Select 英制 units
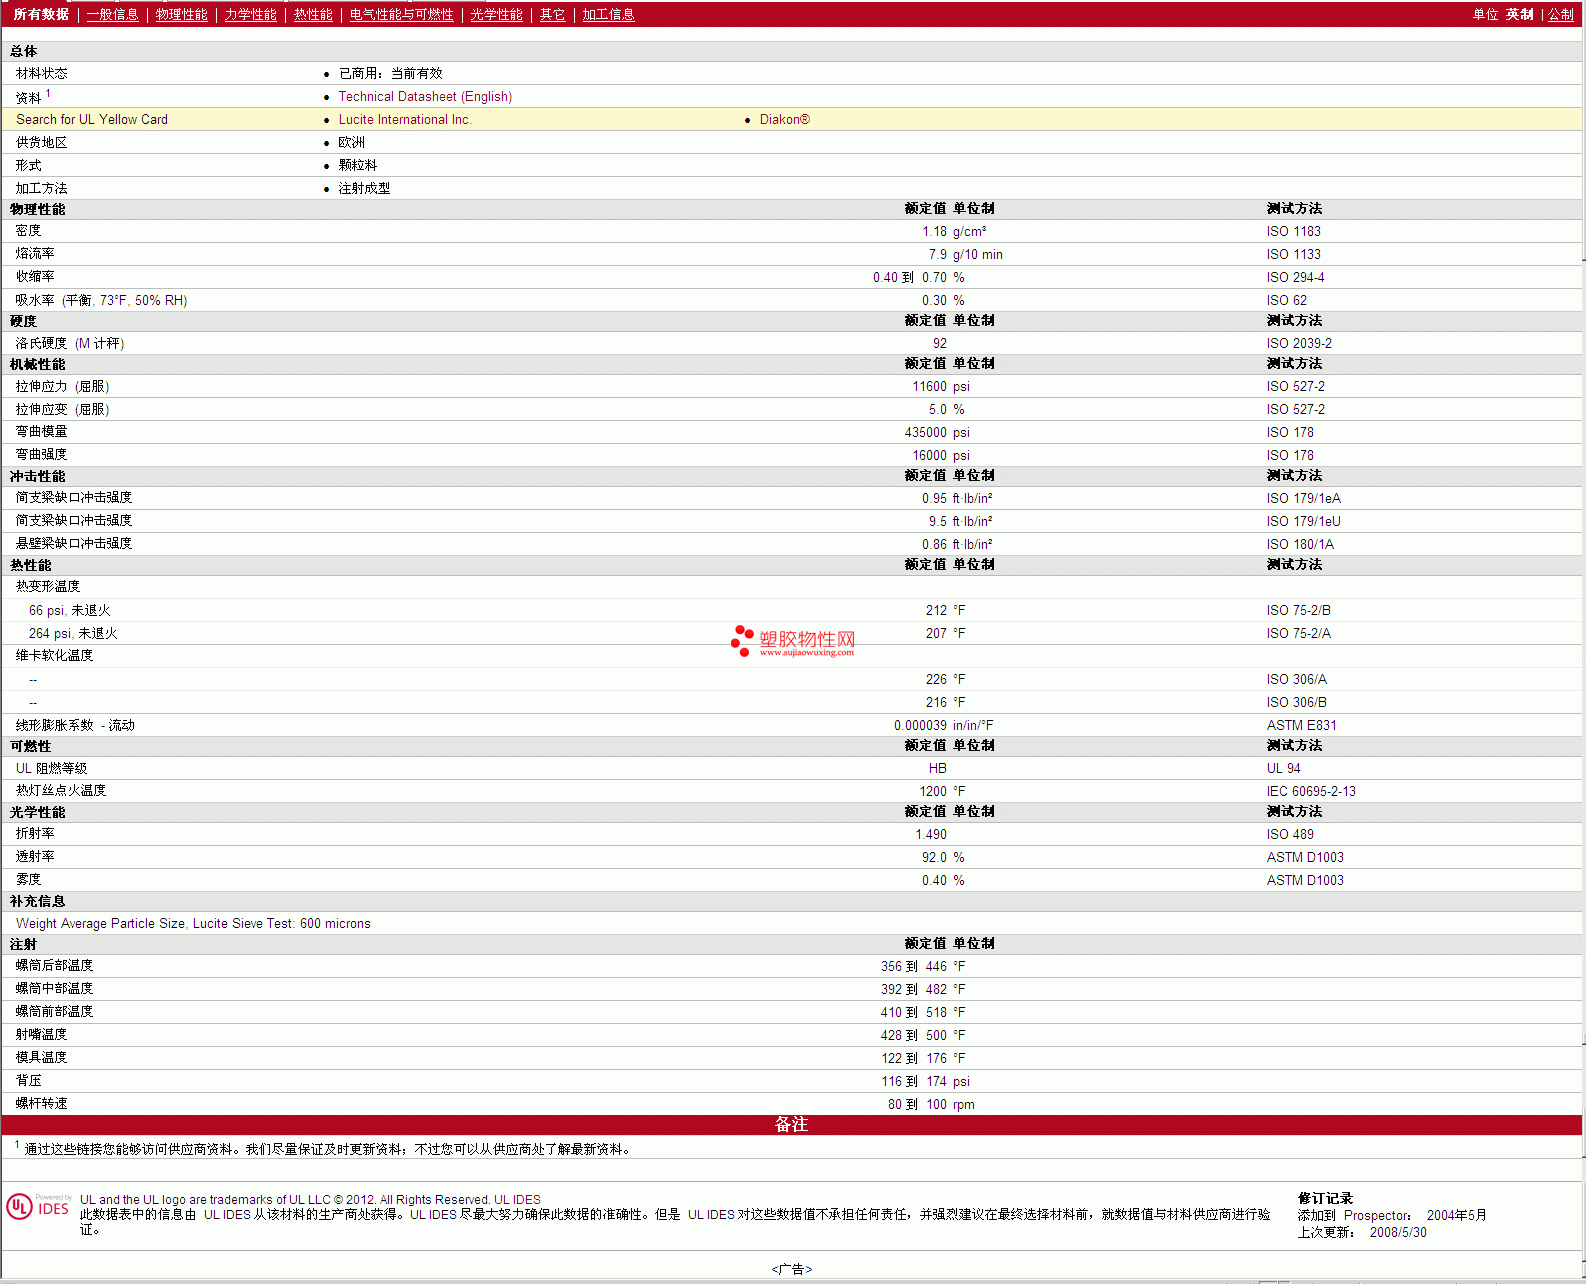Screen dimensions: 1586x1284 pos(1520,15)
